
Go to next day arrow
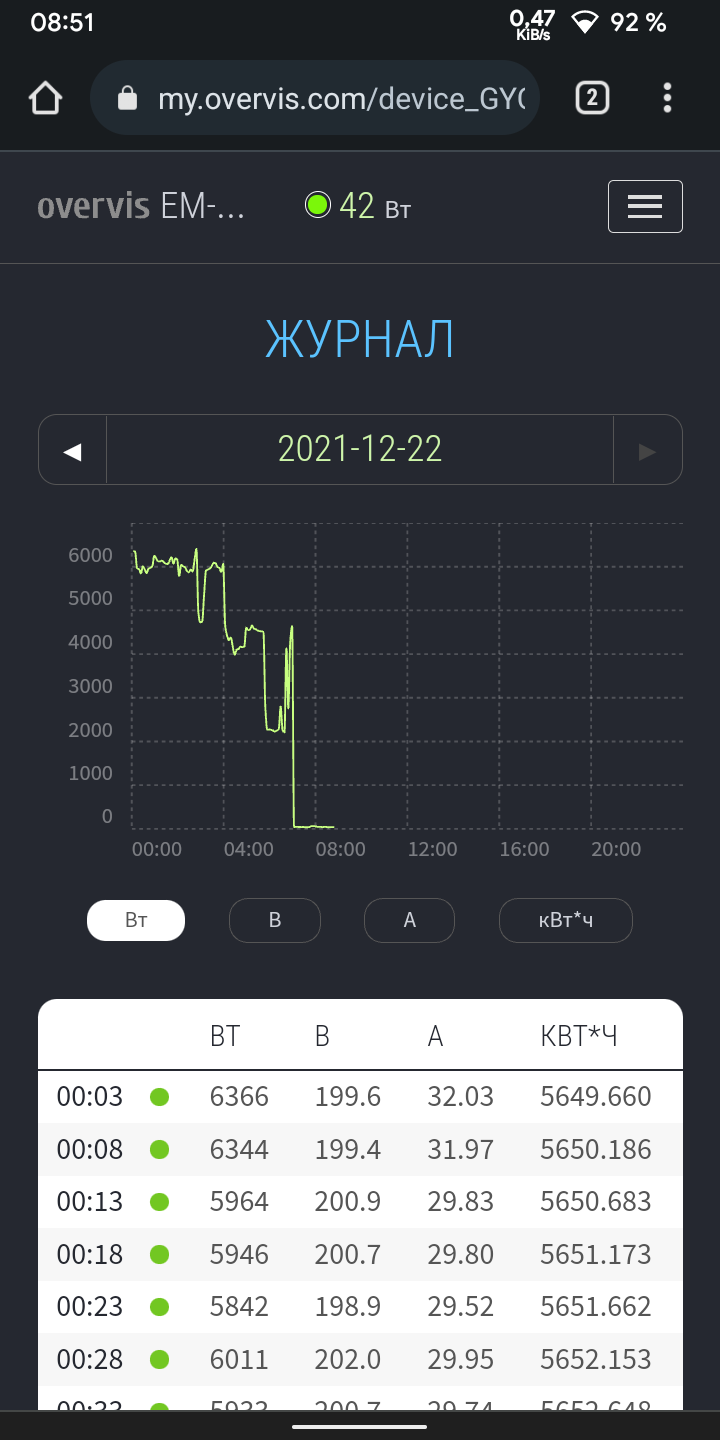click(647, 450)
